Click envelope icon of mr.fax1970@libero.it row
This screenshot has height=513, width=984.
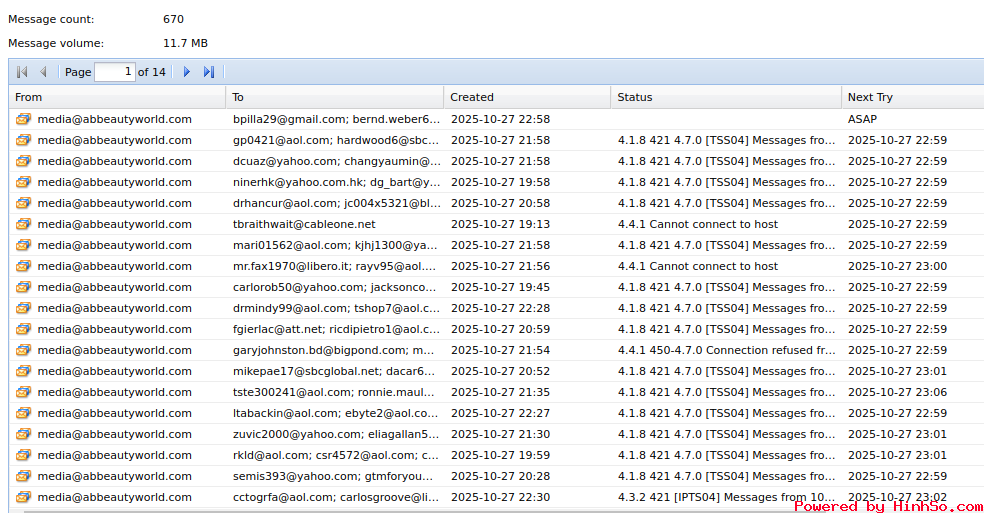click(23, 266)
